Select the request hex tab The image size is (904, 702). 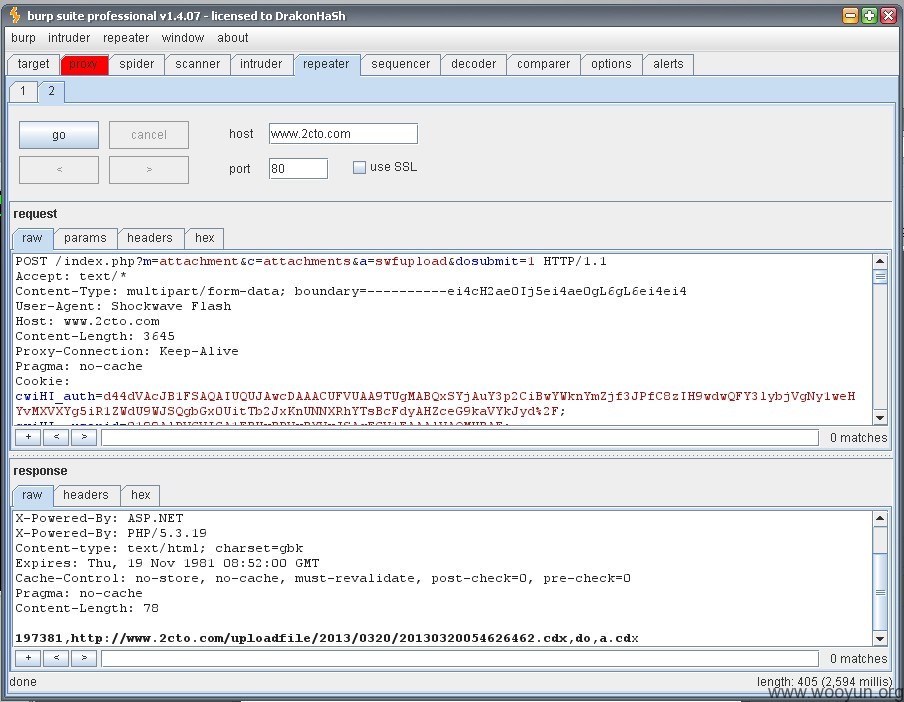coord(205,238)
